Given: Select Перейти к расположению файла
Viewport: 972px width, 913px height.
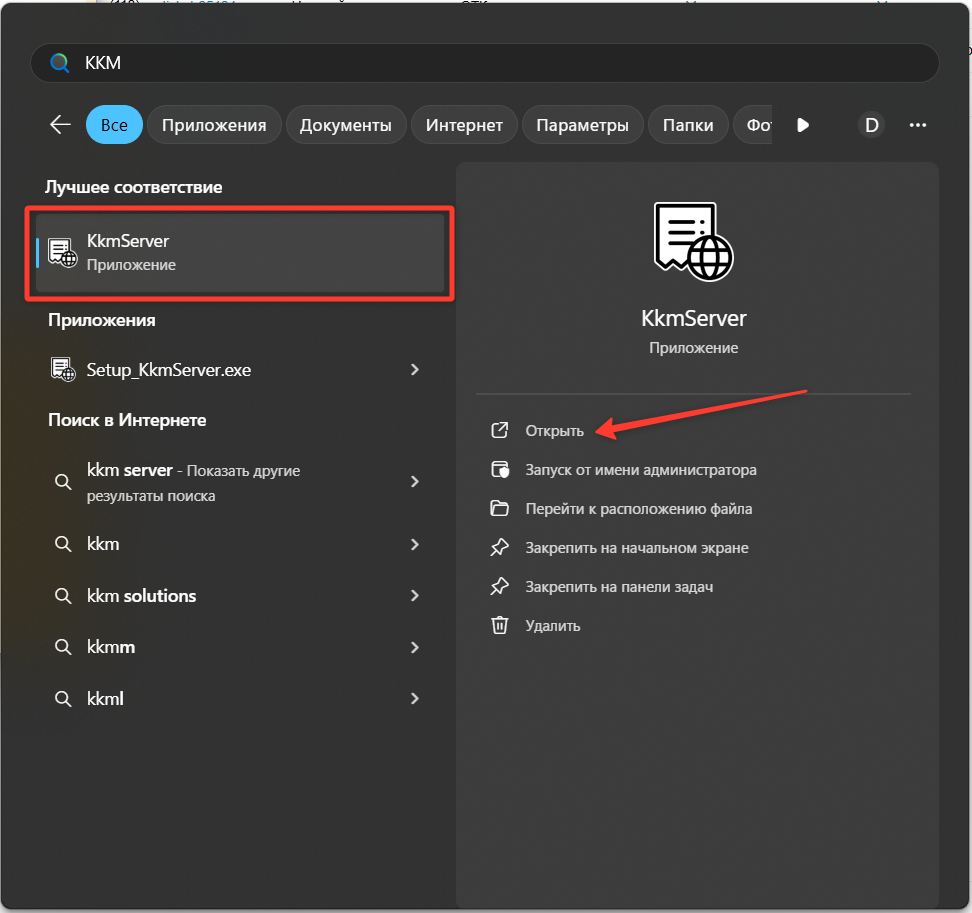Looking at the screenshot, I should click(638, 509).
